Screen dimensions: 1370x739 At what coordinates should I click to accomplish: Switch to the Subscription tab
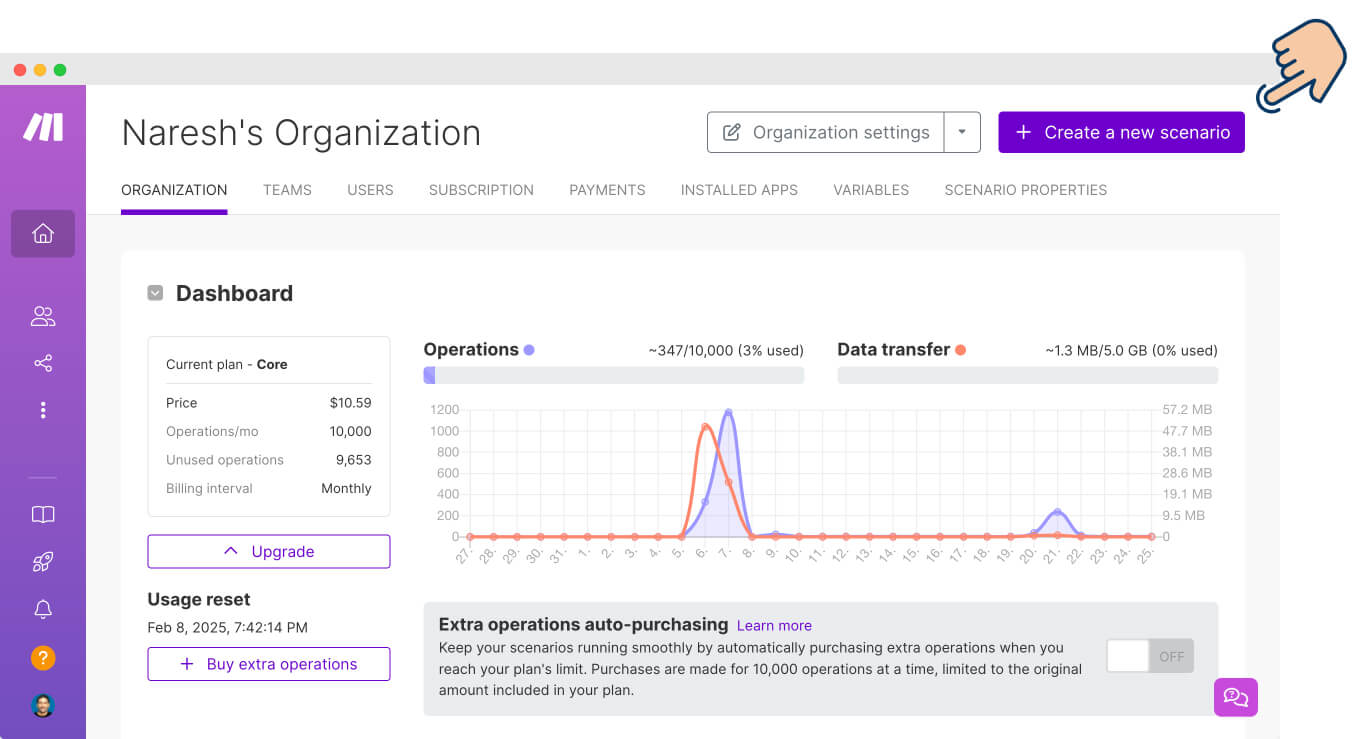pos(481,190)
